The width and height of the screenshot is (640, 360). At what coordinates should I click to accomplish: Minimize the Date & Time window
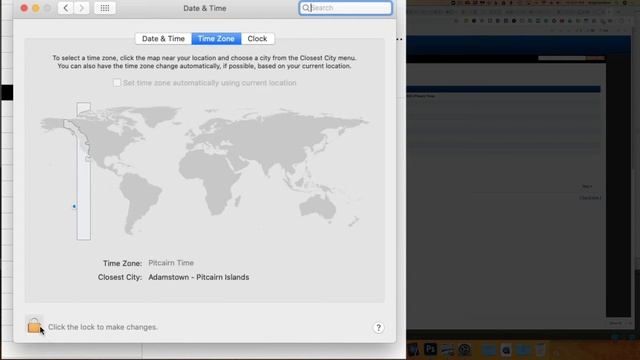click(36, 8)
